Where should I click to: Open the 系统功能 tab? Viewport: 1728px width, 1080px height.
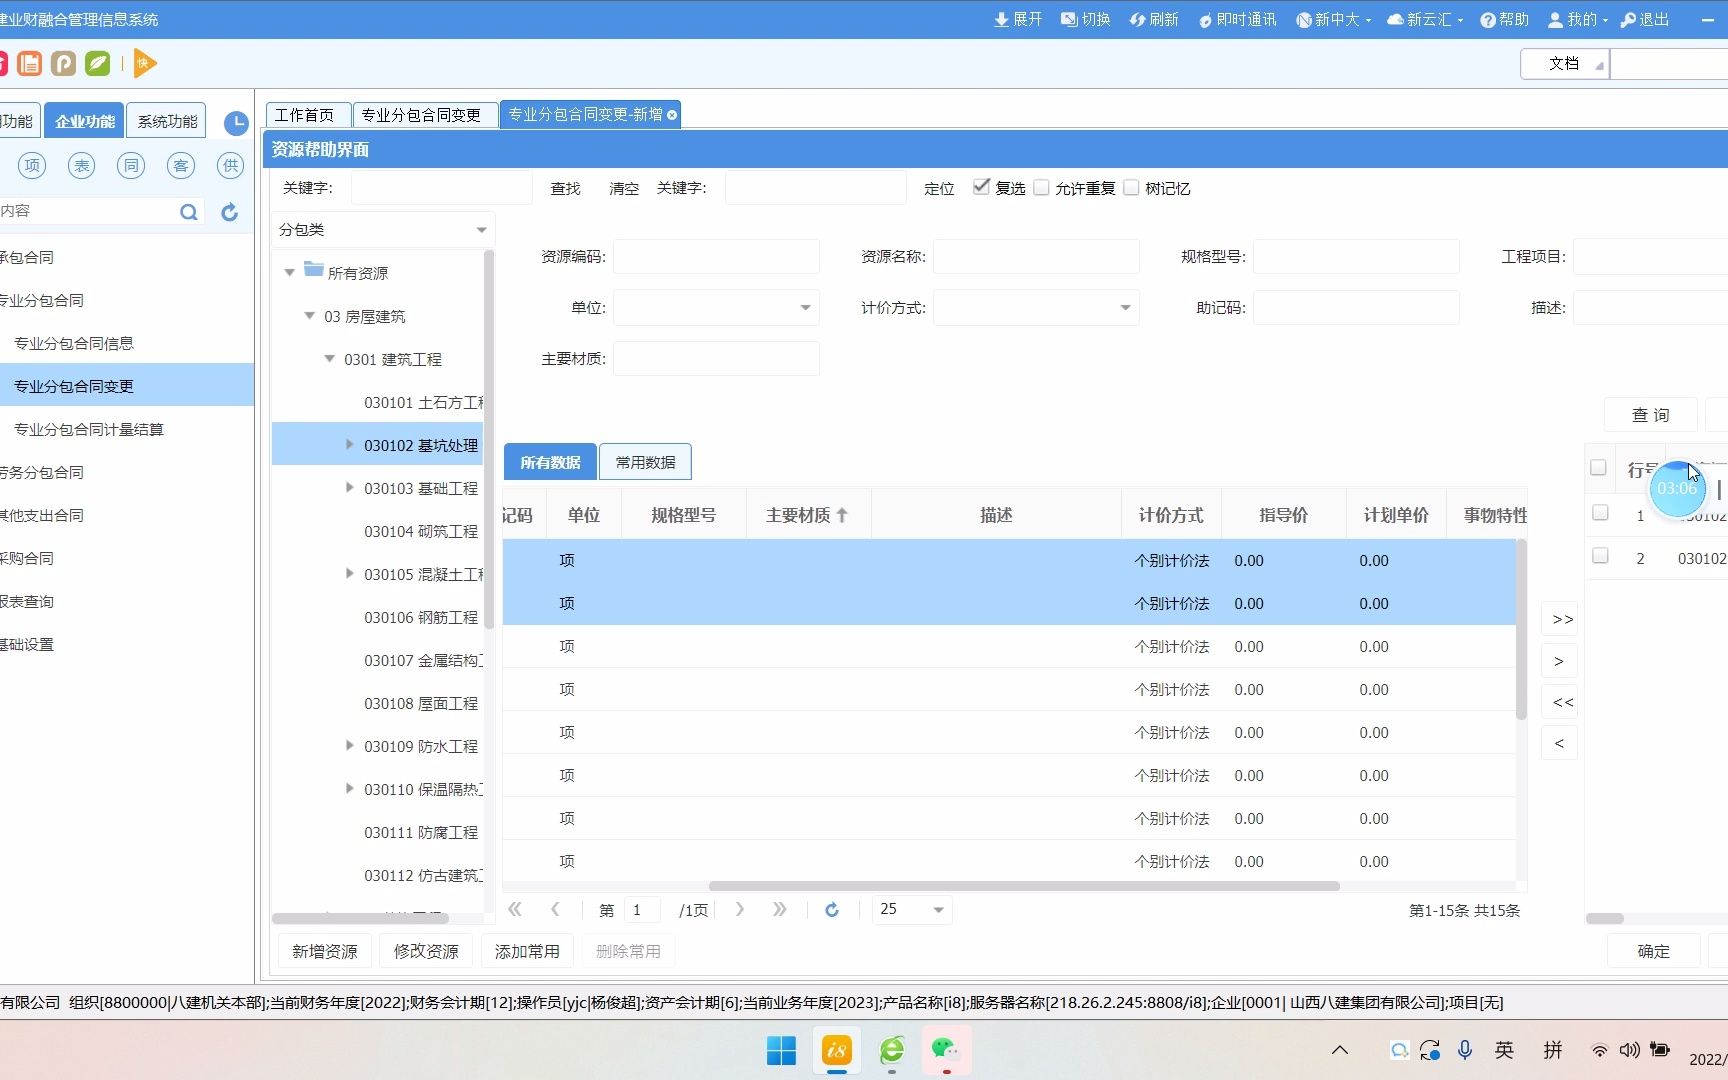tap(167, 121)
